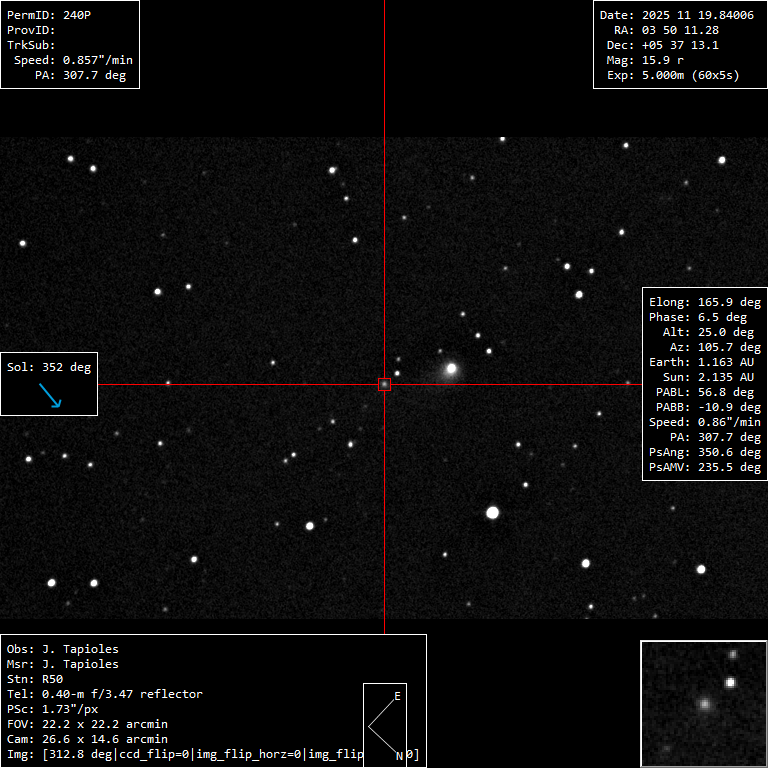Click the letter E on the compass
This screenshot has height=768, width=768.
[x=397, y=696]
